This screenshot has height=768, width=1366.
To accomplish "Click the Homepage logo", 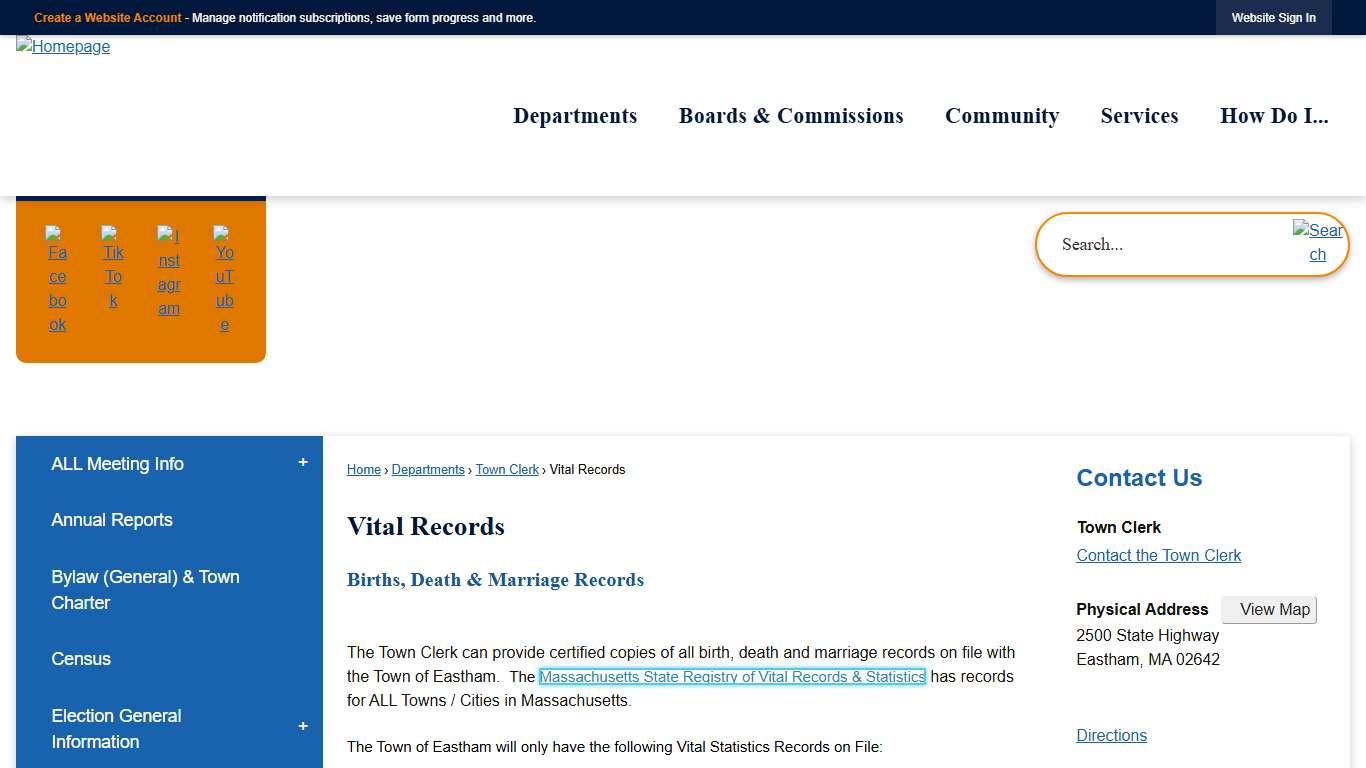I will pos(62,46).
